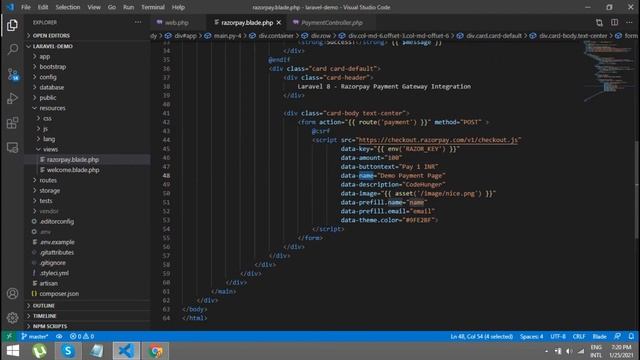The width and height of the screenshot is (640, 360).
Task: Open the Terminal menu
Action: coord(153,7)
